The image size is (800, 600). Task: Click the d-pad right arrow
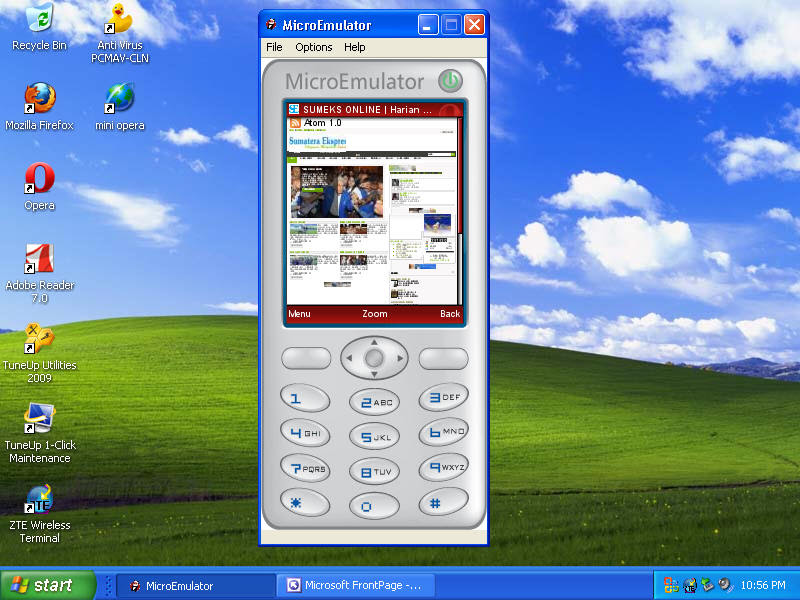coord(399,358)
